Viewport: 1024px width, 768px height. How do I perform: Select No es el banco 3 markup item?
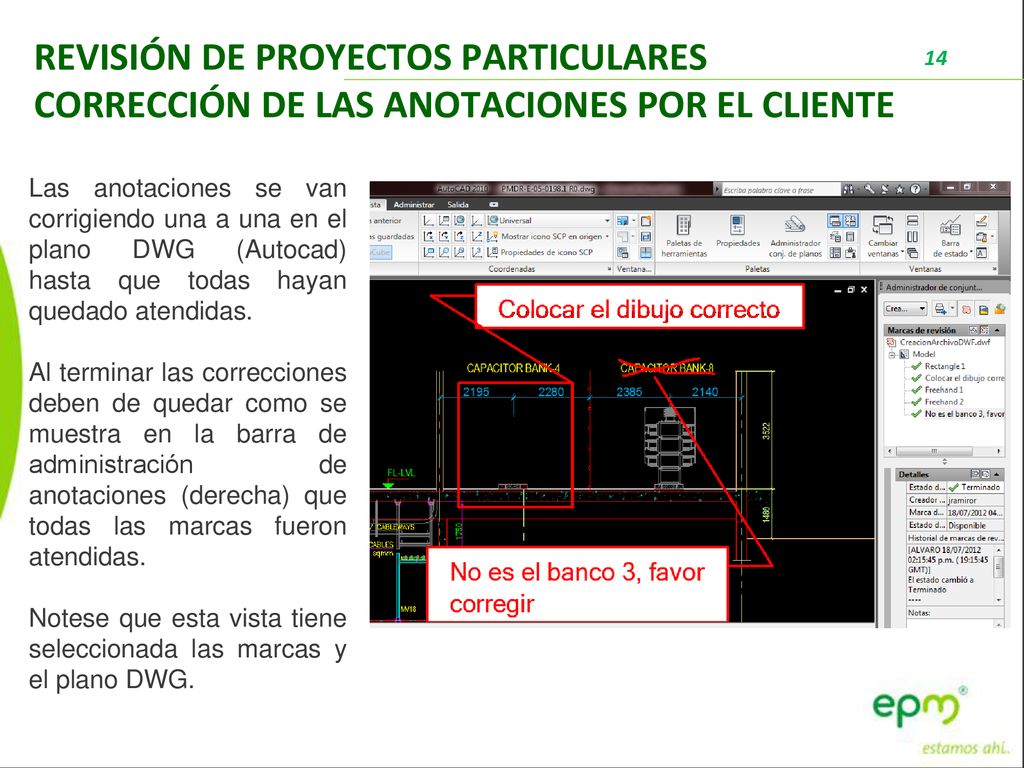pos(965,414)
